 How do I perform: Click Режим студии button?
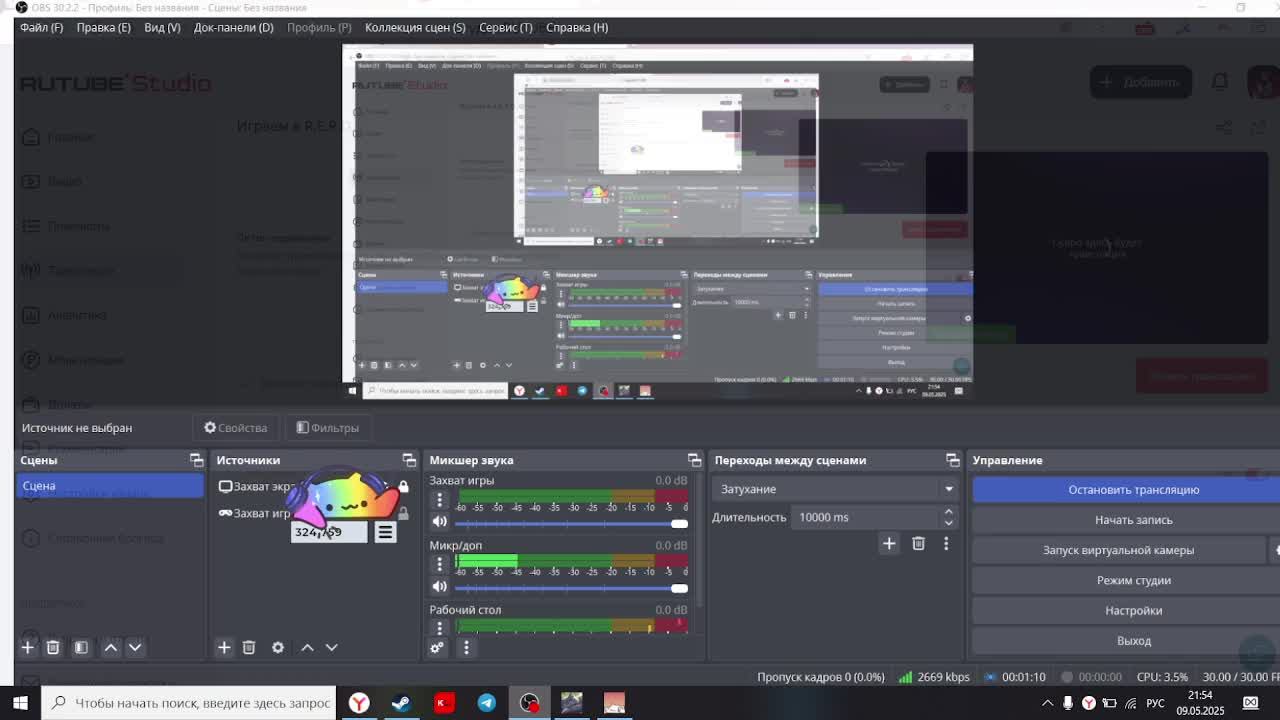[x=1127, y=580]
